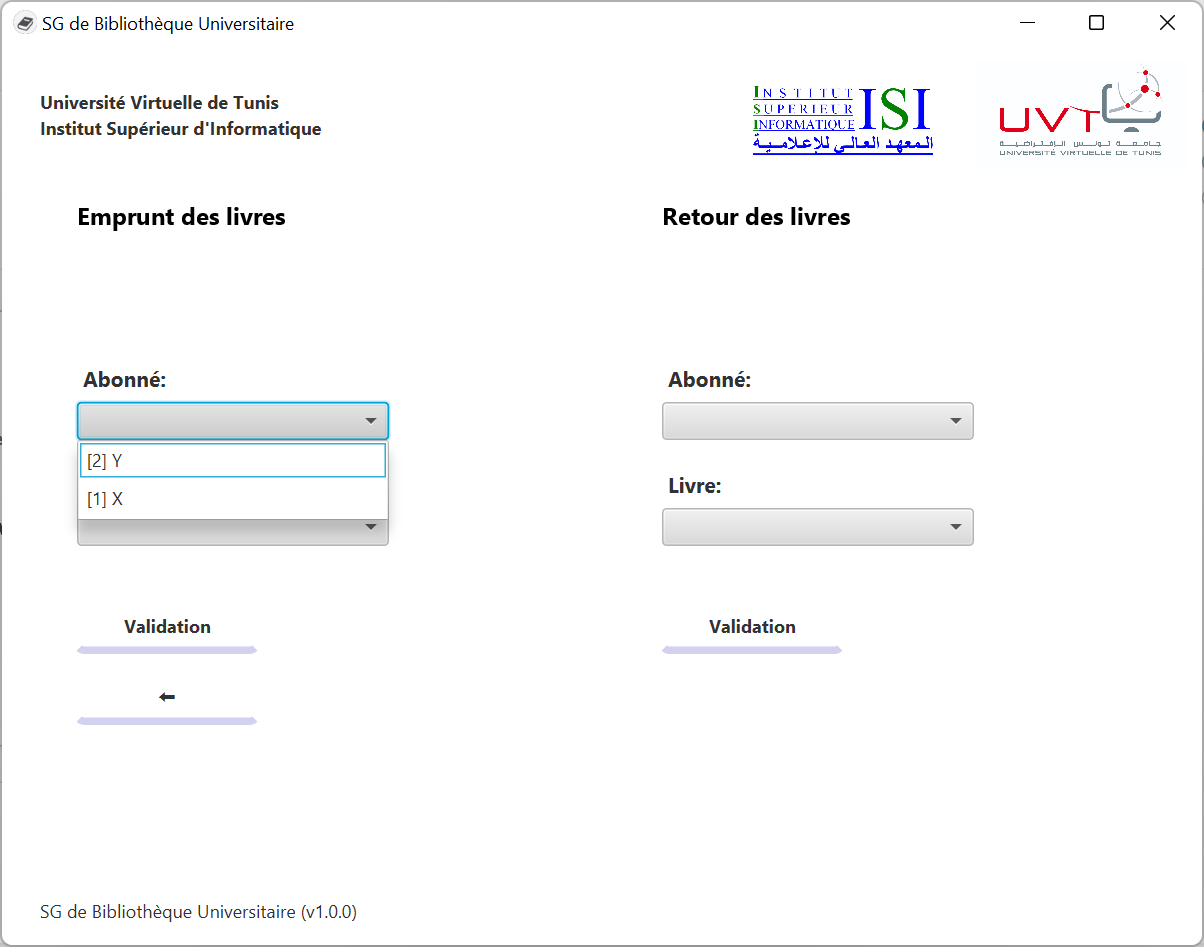Click the ISI institute logo

point(843,120)
